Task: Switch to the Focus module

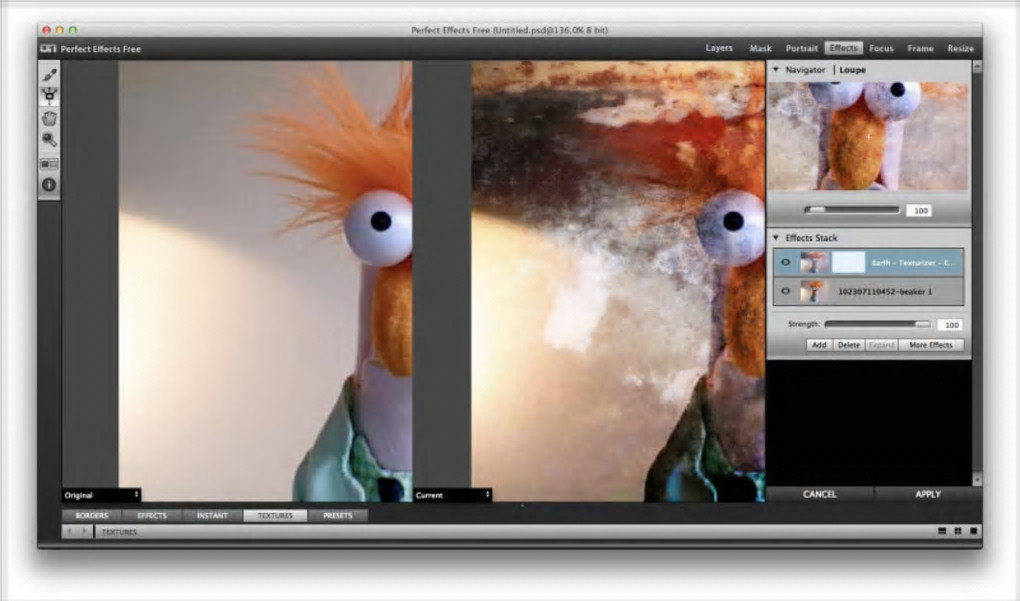Action: [881, 48]
